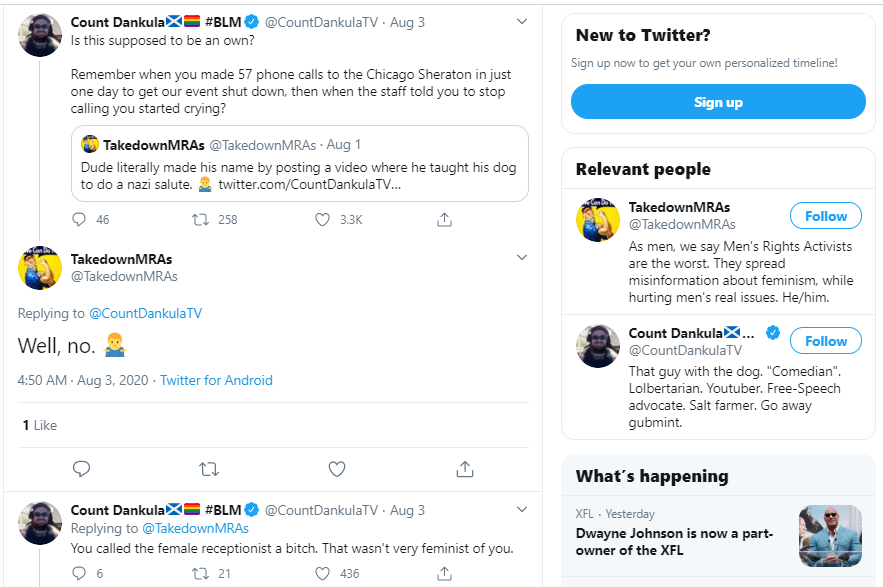The width and height of the screenshot is (883, 587).
Task: Open the quoted TakedownMRAs tweet
Action: tap(300, 163)
